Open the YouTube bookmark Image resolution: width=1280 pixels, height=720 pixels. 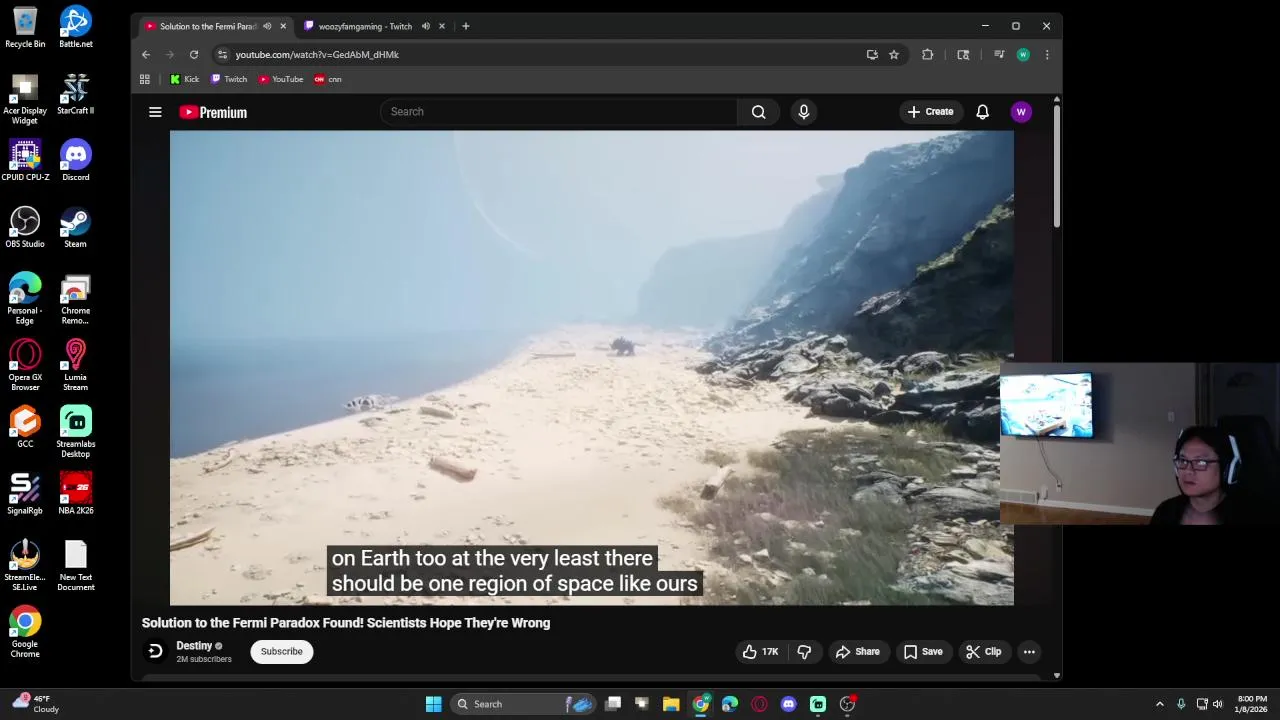[x=281, y=79]
